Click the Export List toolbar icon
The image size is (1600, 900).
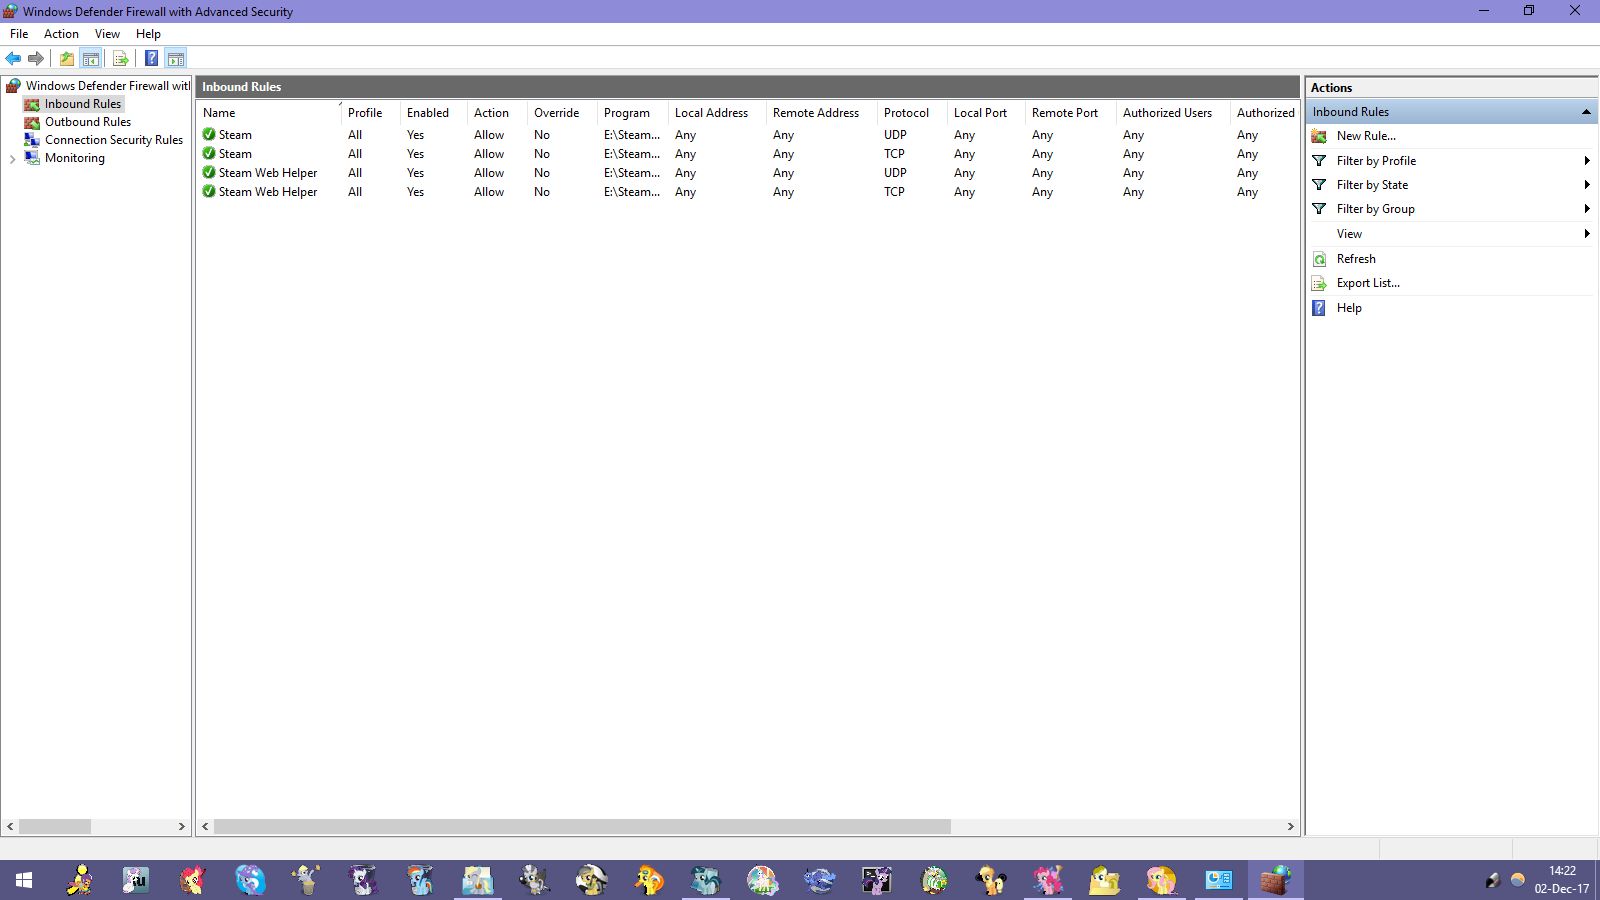(121, 58)
